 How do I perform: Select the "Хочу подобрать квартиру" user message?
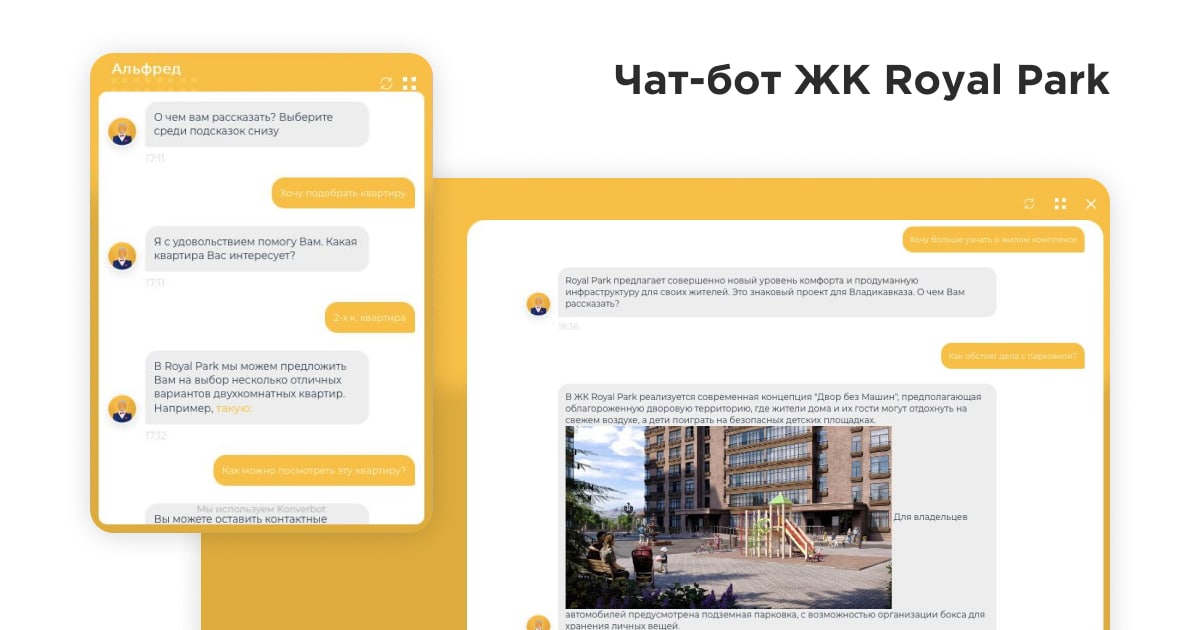(x=343, y=193)
